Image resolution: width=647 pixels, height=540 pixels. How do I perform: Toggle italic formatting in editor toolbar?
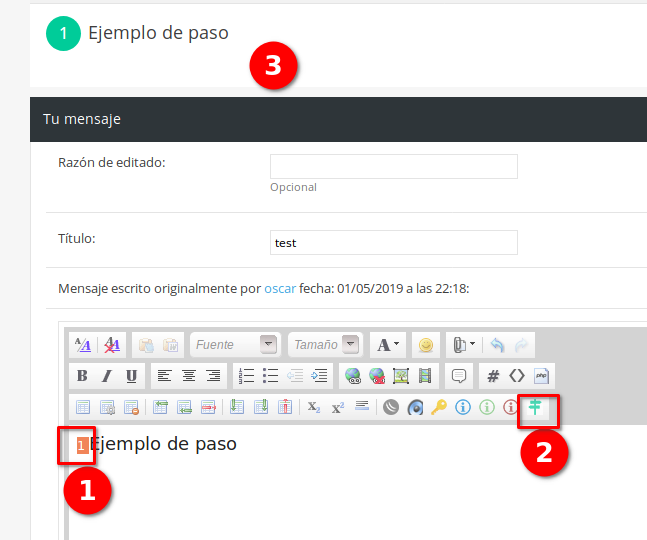[x=105, y=376]
